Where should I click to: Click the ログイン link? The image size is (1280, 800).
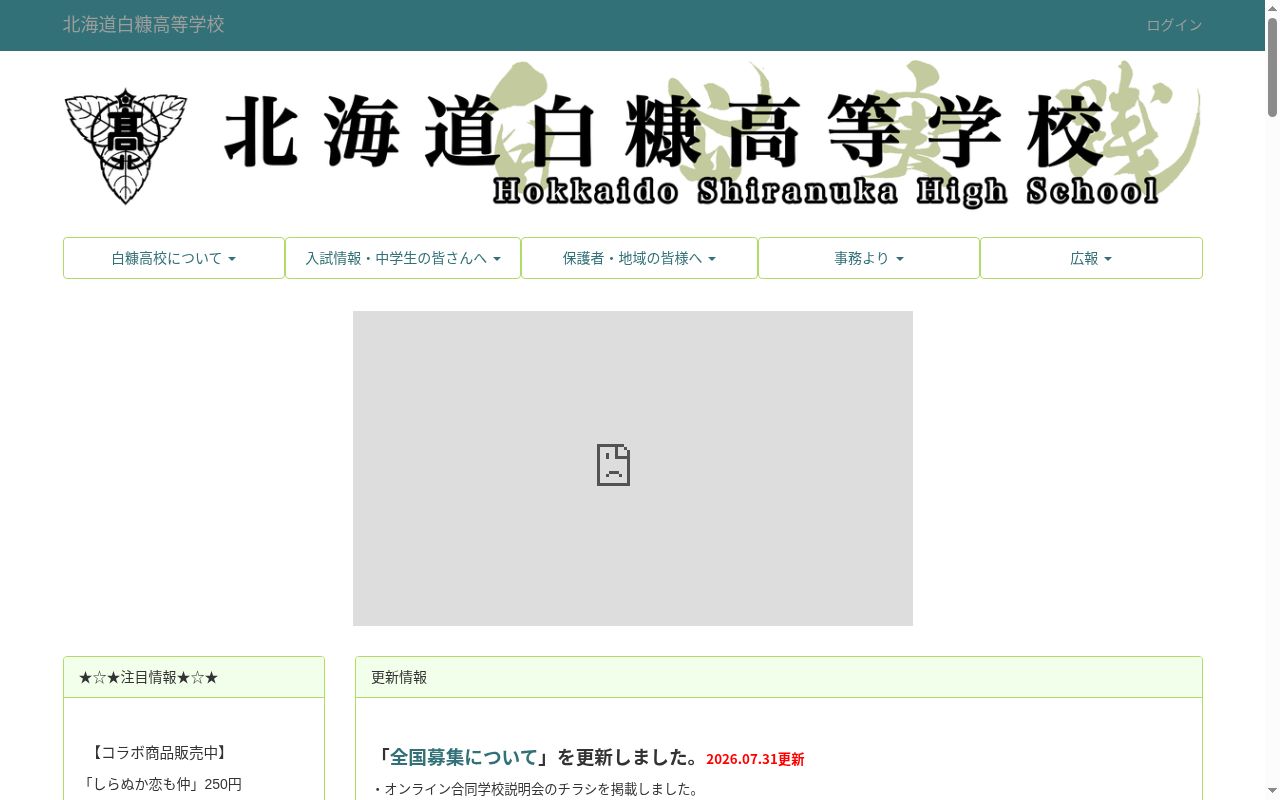point(1174,25)
